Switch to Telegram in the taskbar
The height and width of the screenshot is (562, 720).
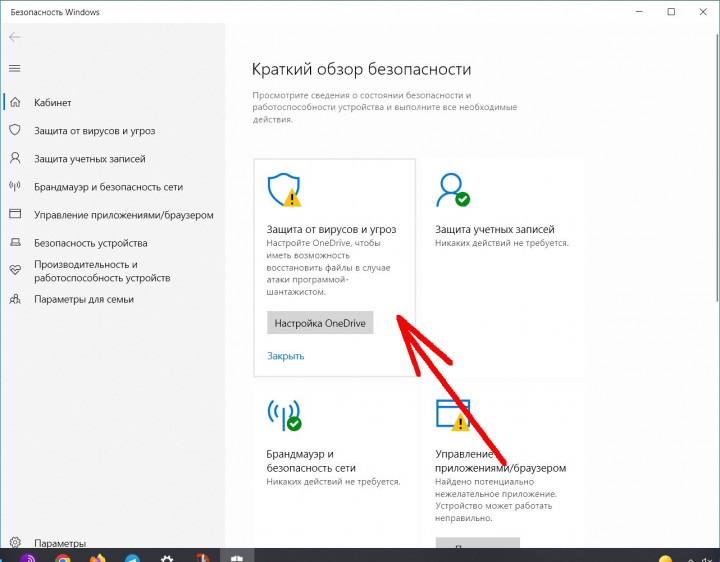[131, 555]
